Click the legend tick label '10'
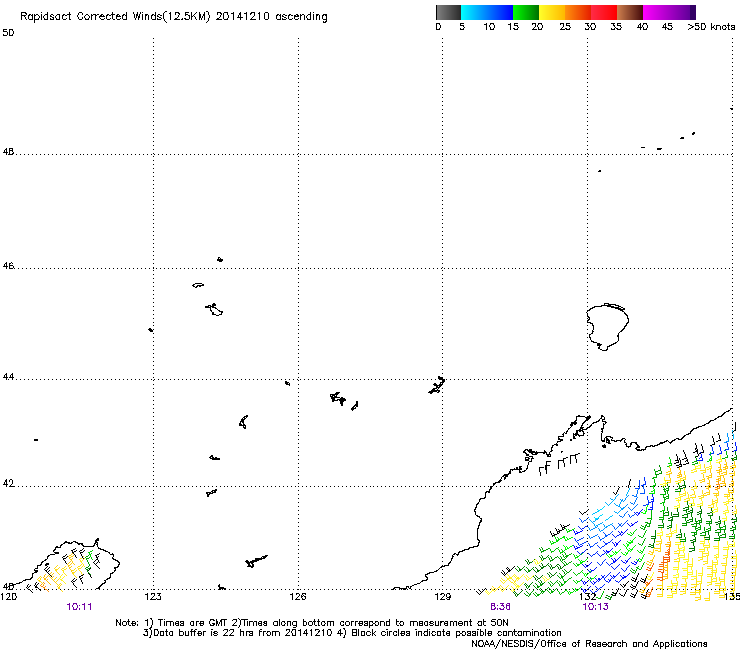The width and height of the screenshot is (740, 650). (x=489, y=26)
